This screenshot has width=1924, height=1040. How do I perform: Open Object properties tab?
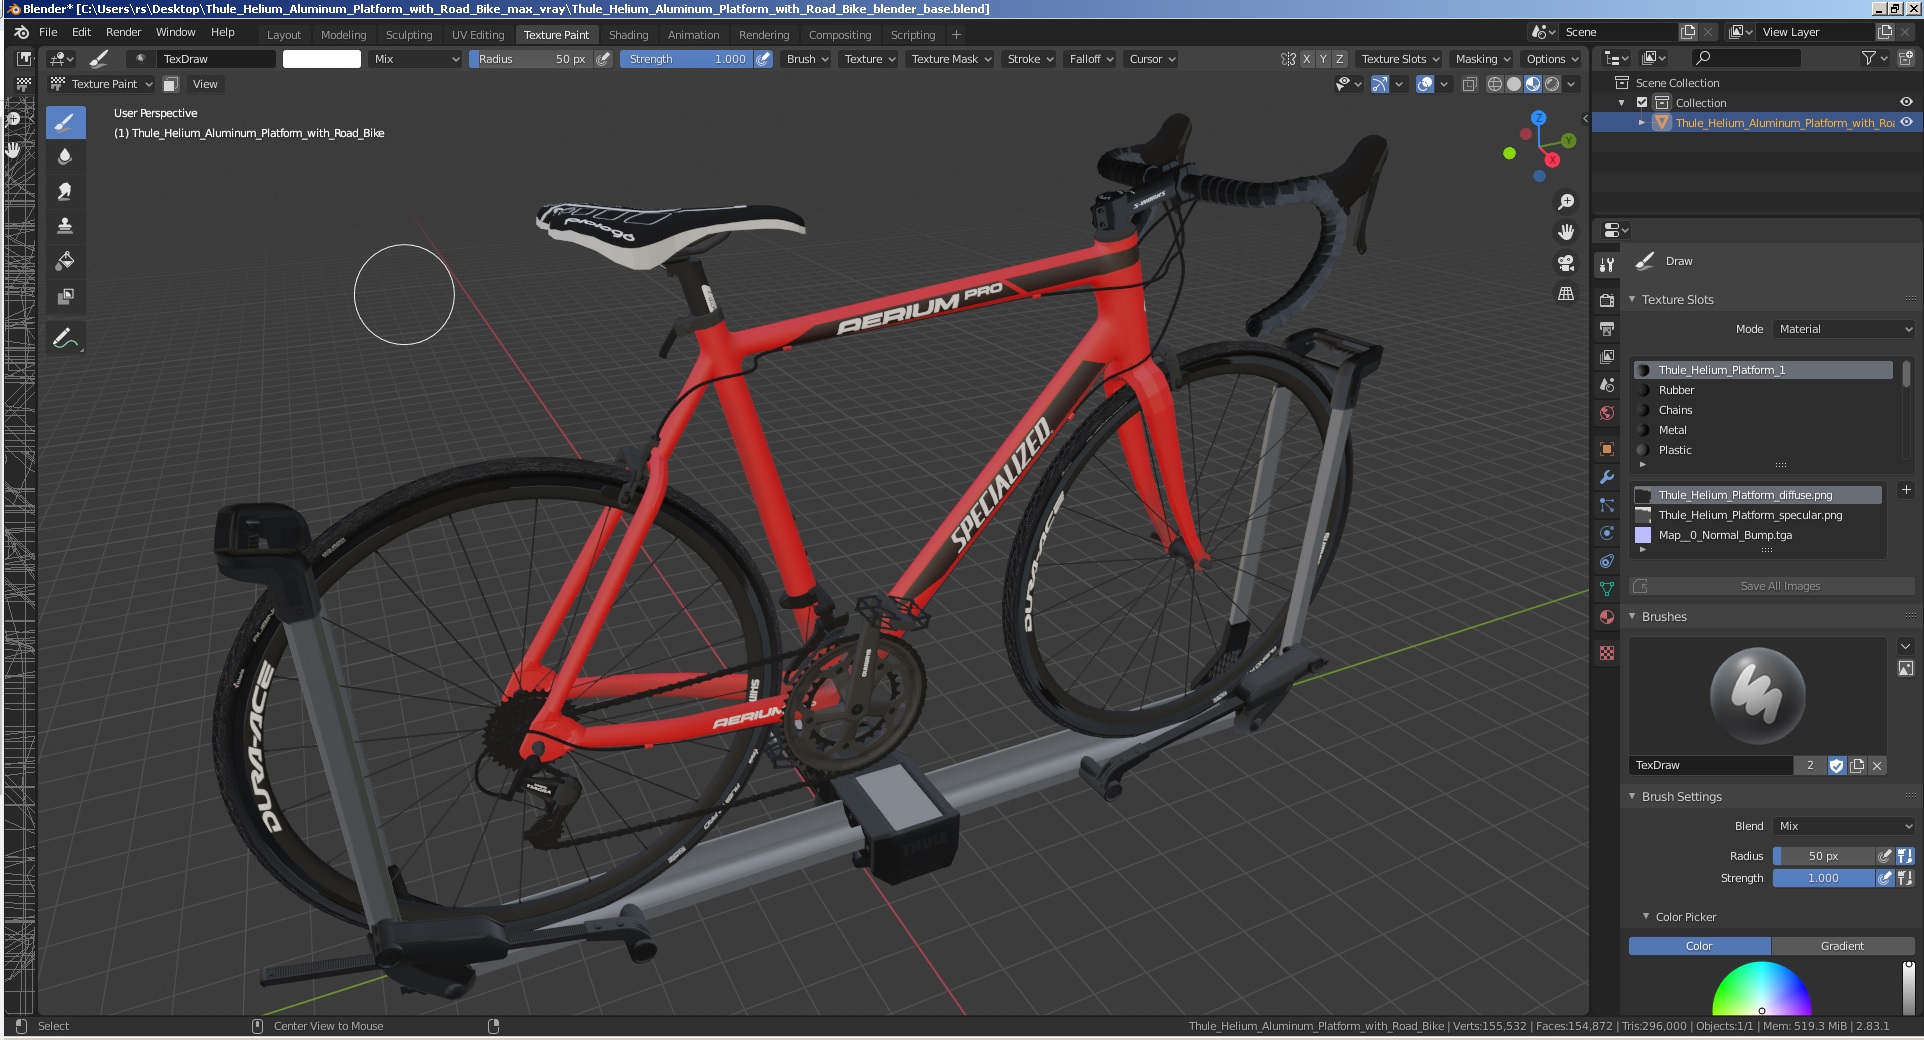(1607, 449)
